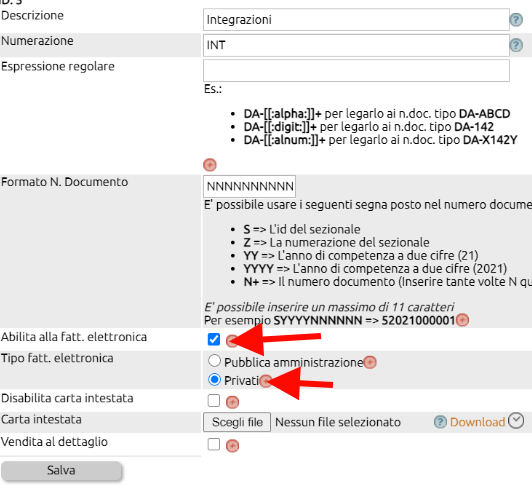Screen dimensions: 532x491
Task: Click into the Formato N. Documento field
Action: [249, 186]
